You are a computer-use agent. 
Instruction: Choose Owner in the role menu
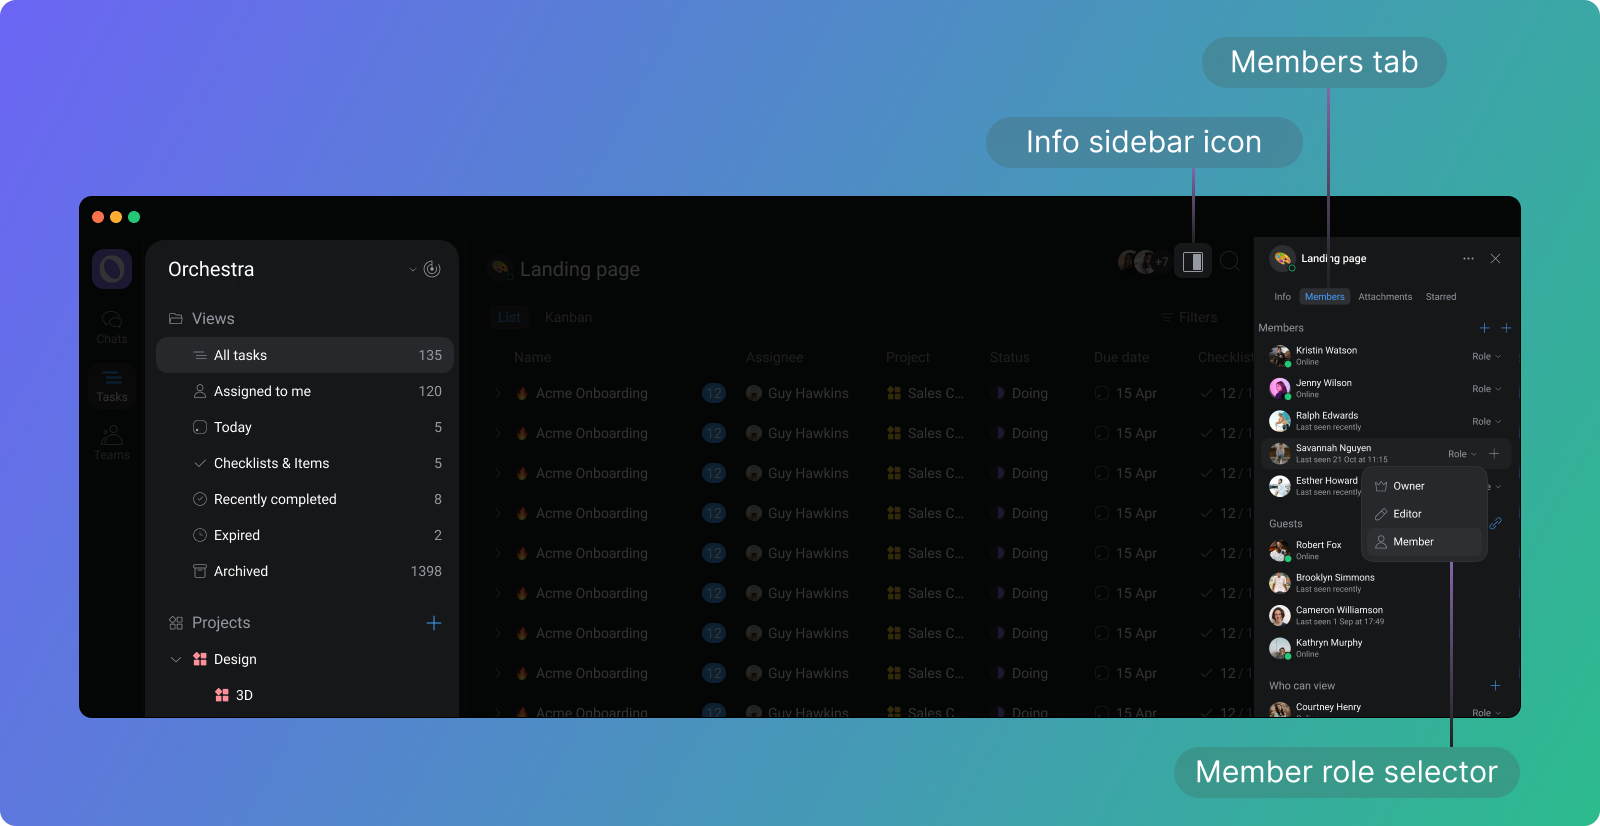pos(1408,486)
